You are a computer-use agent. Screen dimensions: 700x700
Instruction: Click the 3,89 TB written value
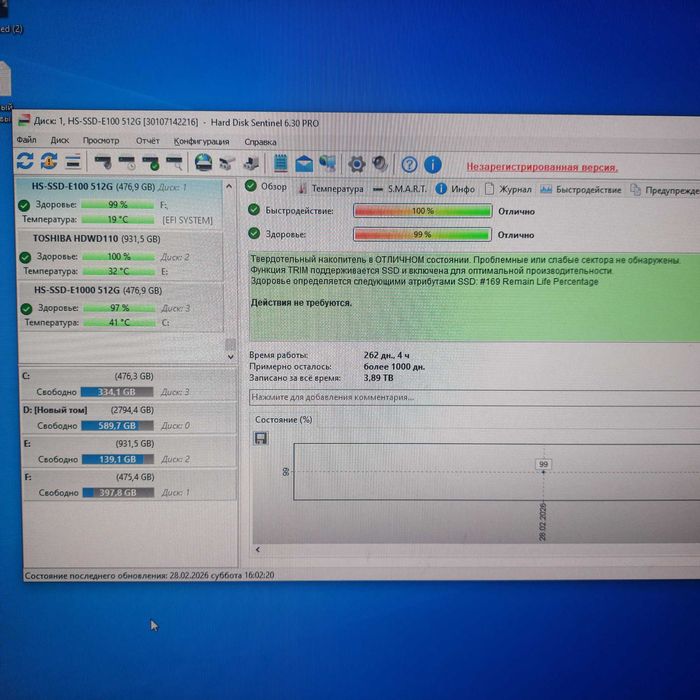378,378
